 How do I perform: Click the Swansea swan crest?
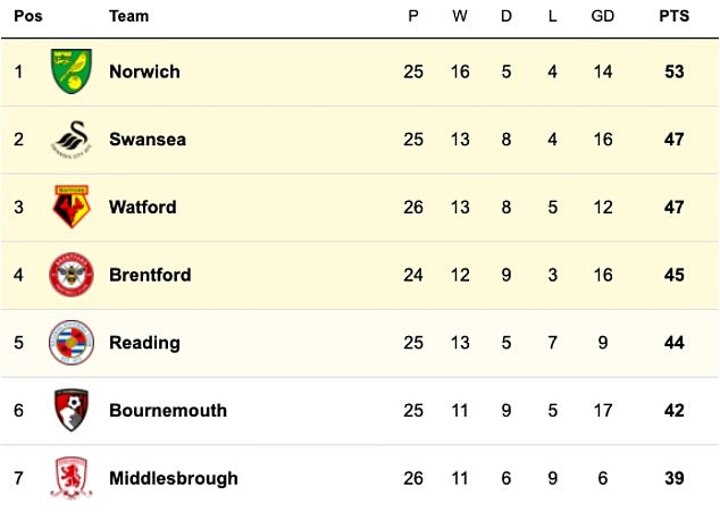[72, 140]
